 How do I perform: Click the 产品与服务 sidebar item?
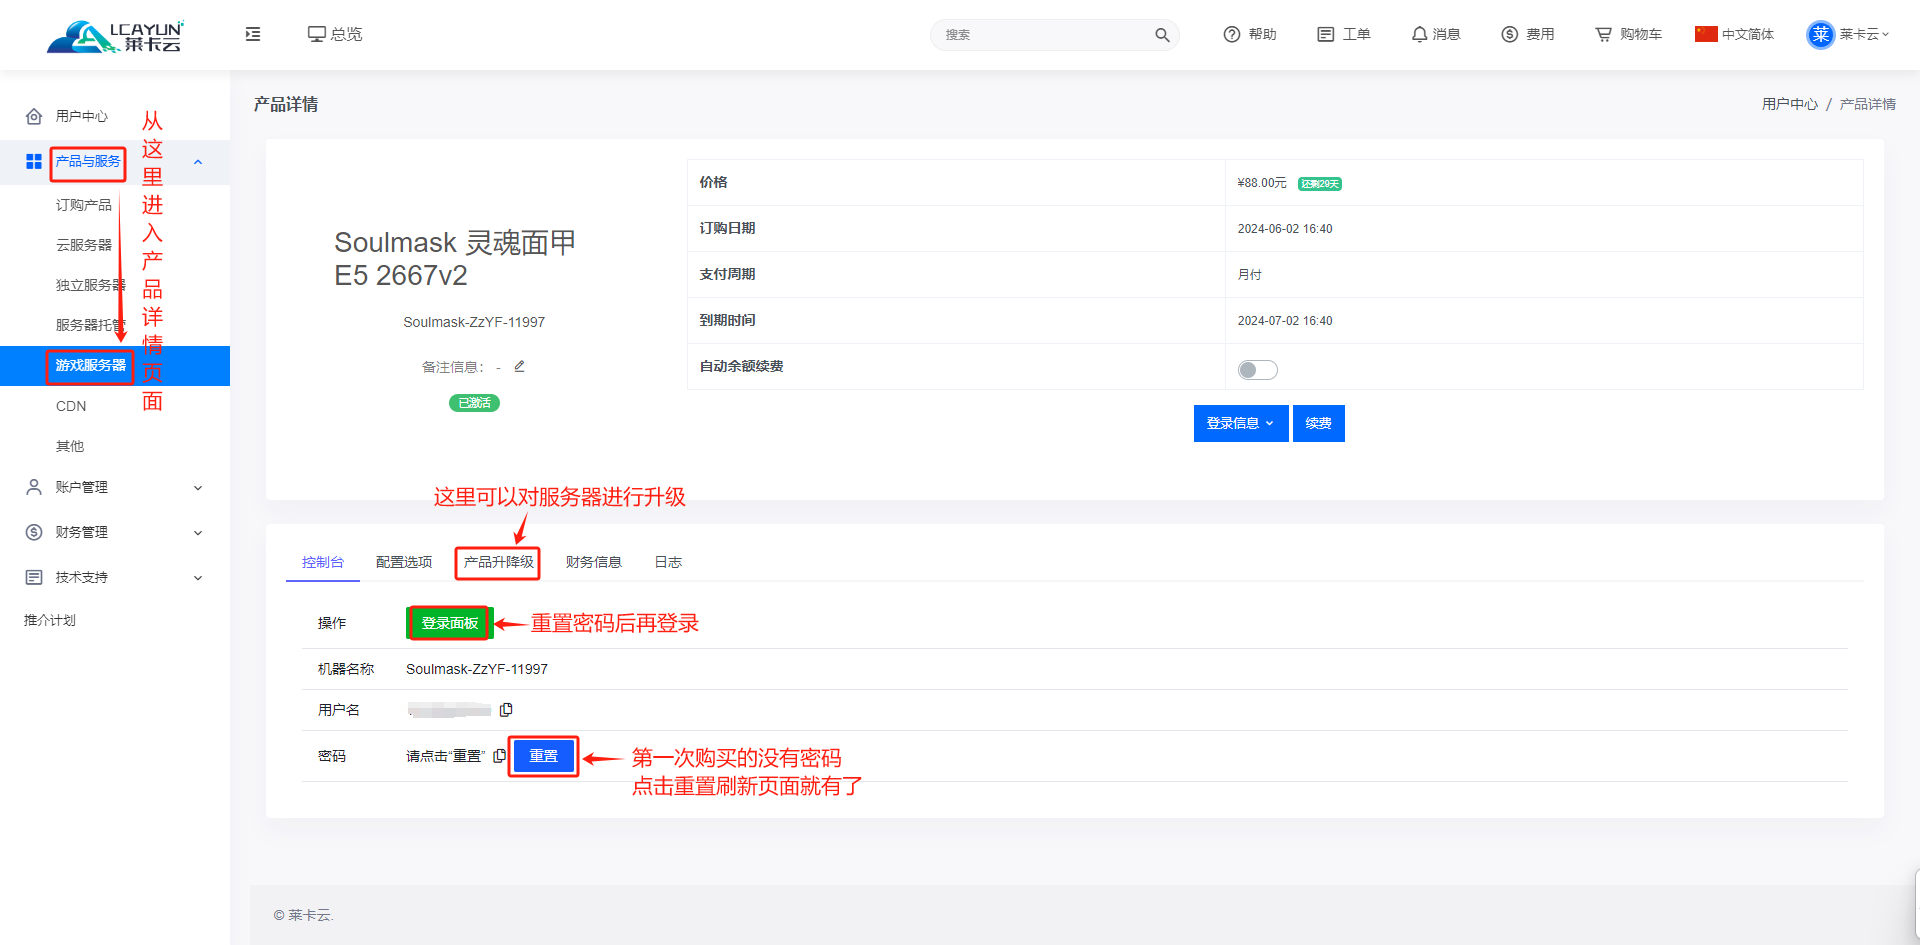(x=88, y=161)
